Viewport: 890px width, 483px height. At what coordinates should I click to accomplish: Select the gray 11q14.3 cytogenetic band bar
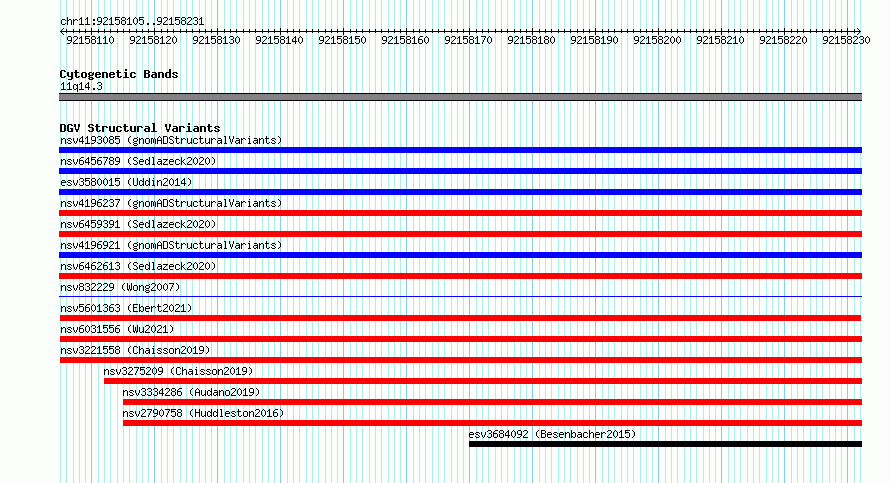tap(460, 97)
